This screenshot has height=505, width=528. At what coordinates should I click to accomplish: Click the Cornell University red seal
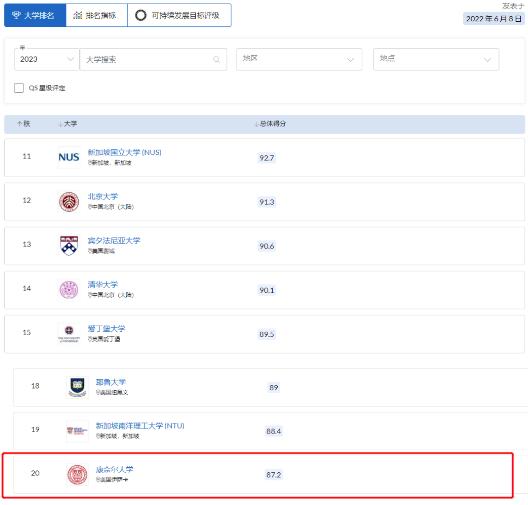coord(77,474)
